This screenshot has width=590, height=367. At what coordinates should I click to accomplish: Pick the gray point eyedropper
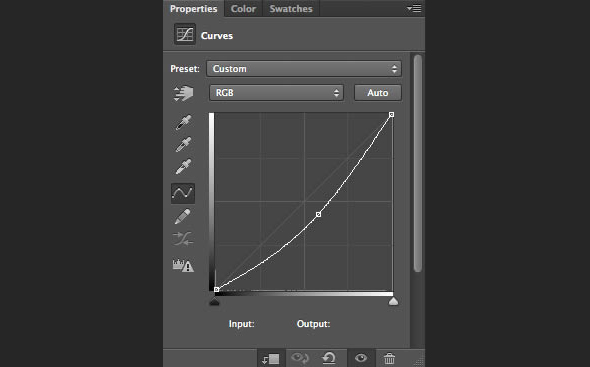(x=183, y=145)
